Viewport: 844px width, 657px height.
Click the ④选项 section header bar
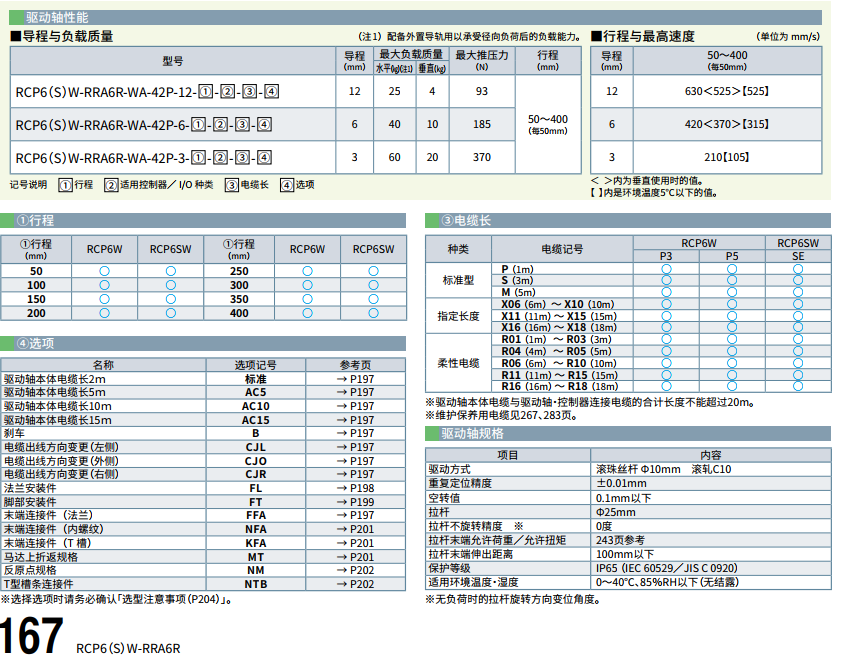click(203, 343)
